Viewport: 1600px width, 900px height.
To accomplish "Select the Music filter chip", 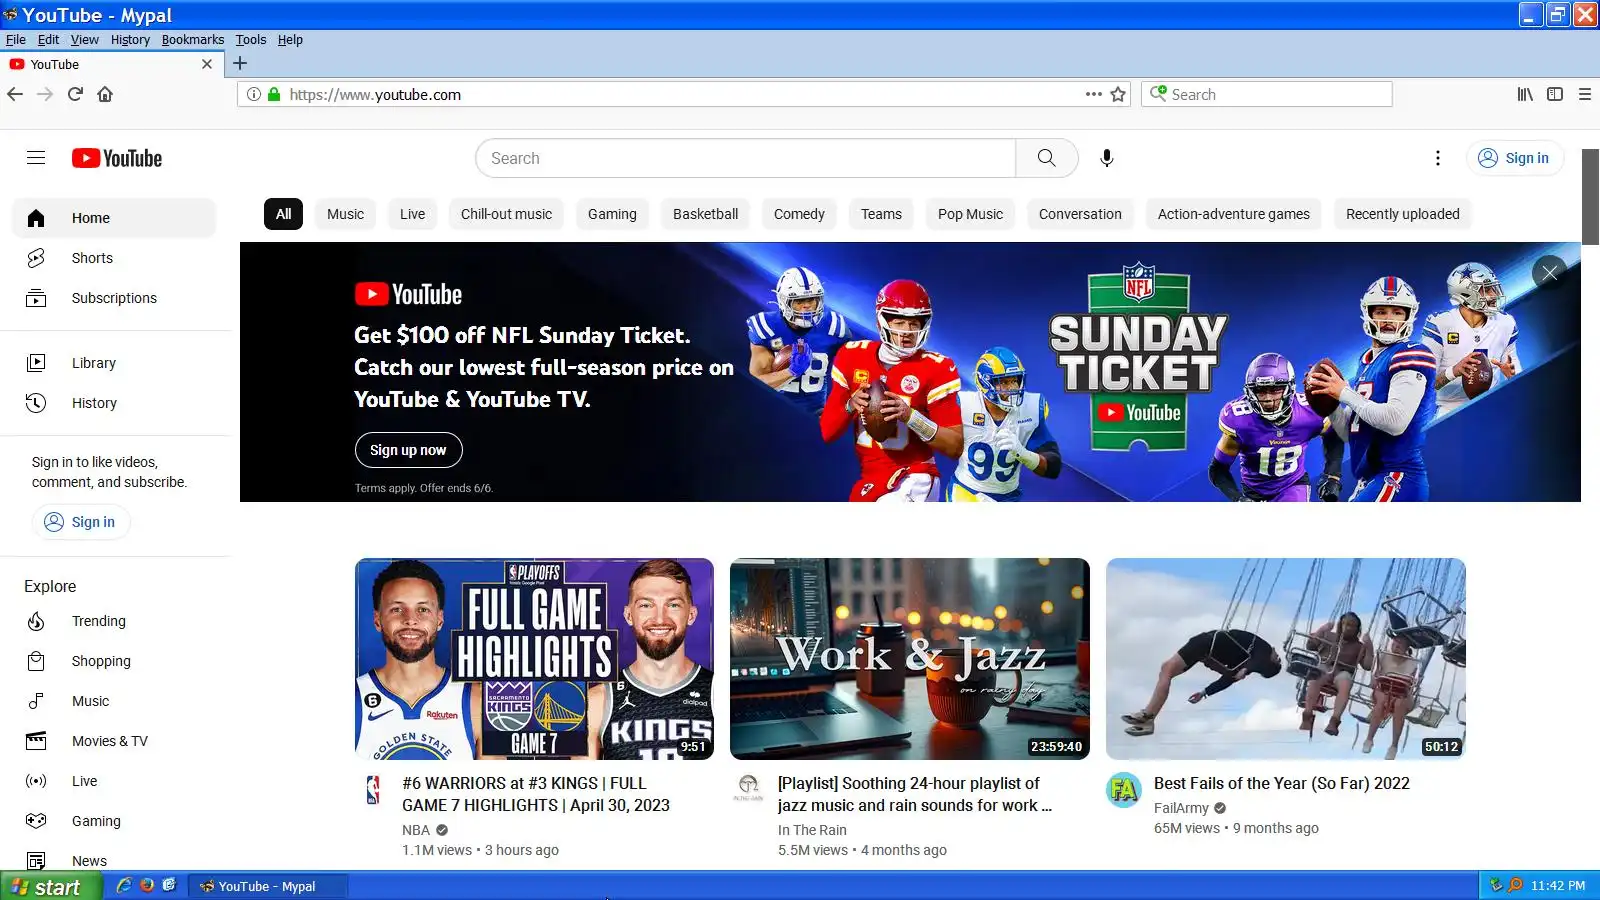I will point(345,214).
